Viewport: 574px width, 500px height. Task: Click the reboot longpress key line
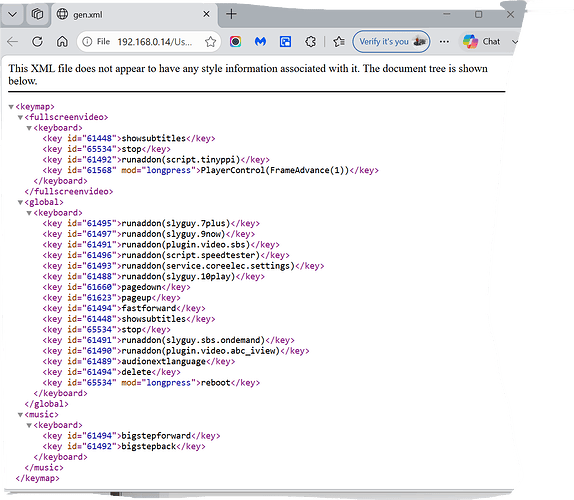click(x=151, y=383)
